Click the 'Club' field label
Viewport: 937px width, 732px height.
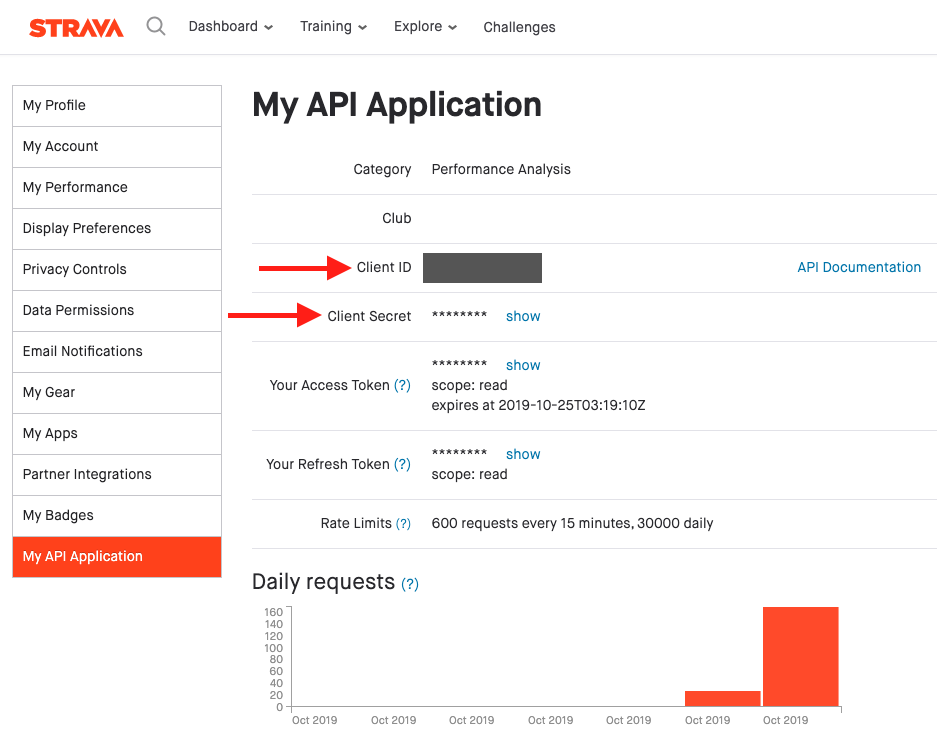tap(397, 218)
